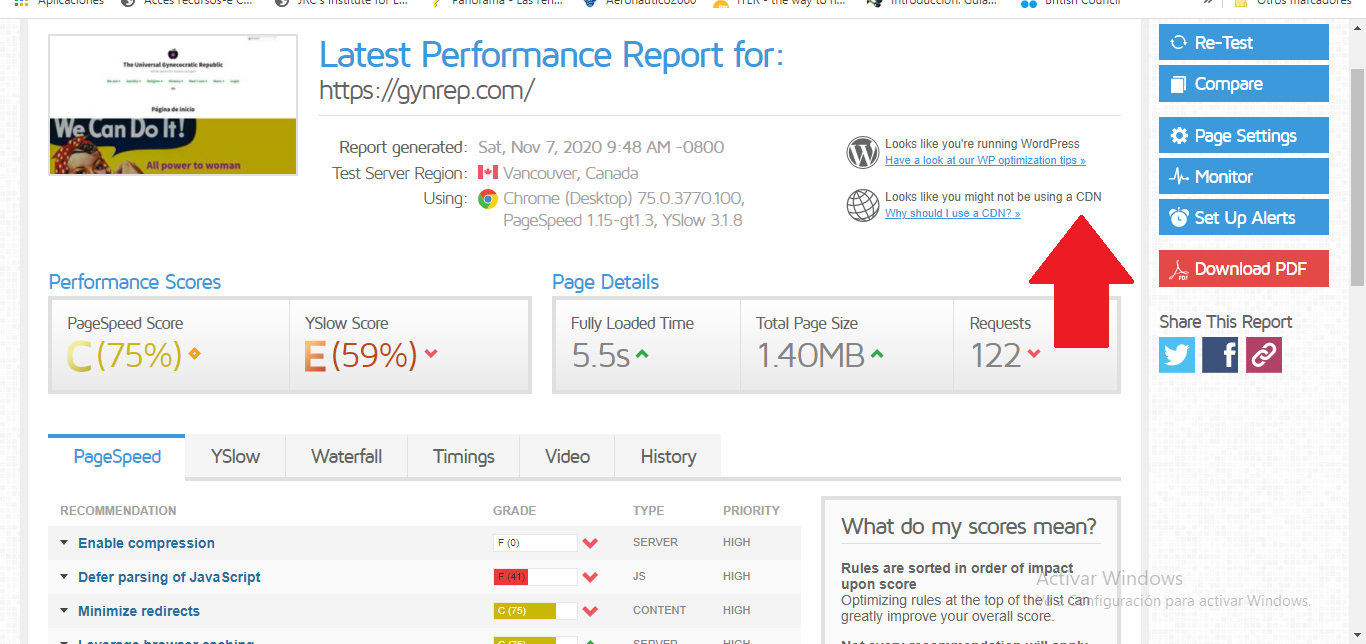Viewport: 1366px width, 644px height.
Task: Switch to the YSlow tab
Action: coord(235,456)
